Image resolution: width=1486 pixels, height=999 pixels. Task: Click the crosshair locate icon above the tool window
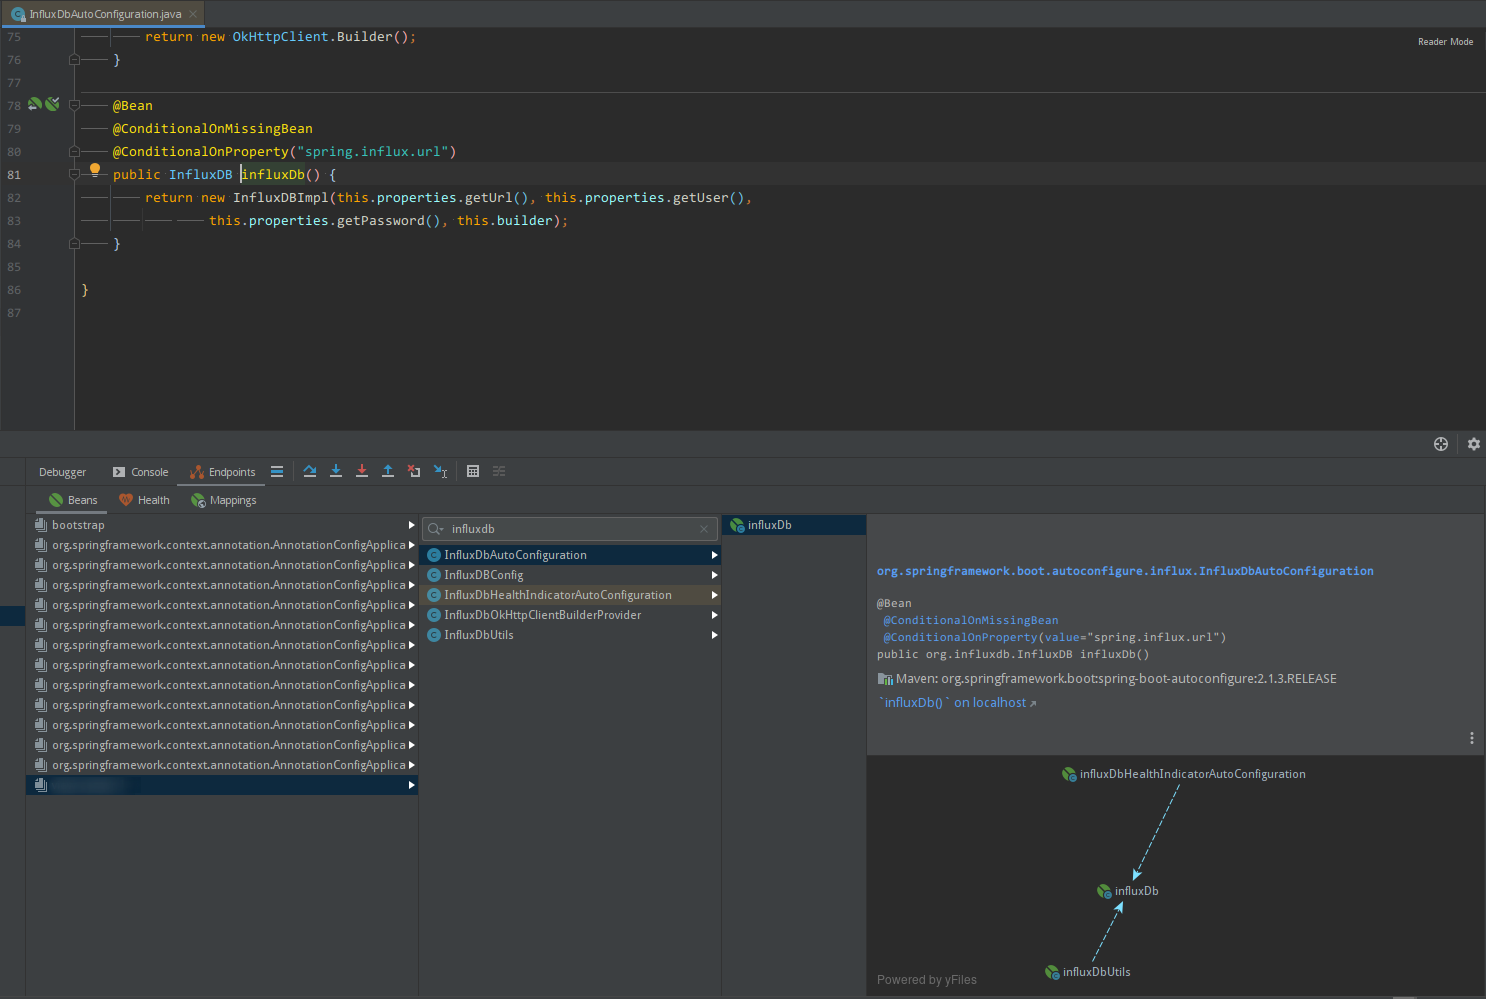[1441, 444]
